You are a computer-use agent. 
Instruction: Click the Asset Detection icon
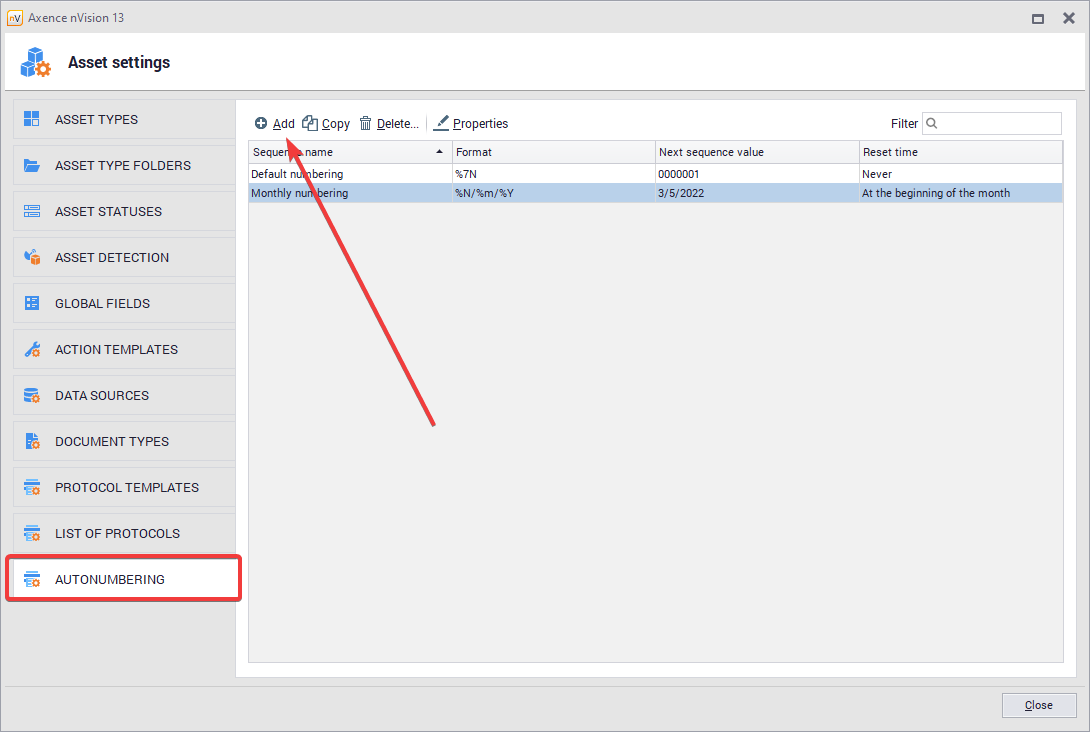[x=32, y=257]
